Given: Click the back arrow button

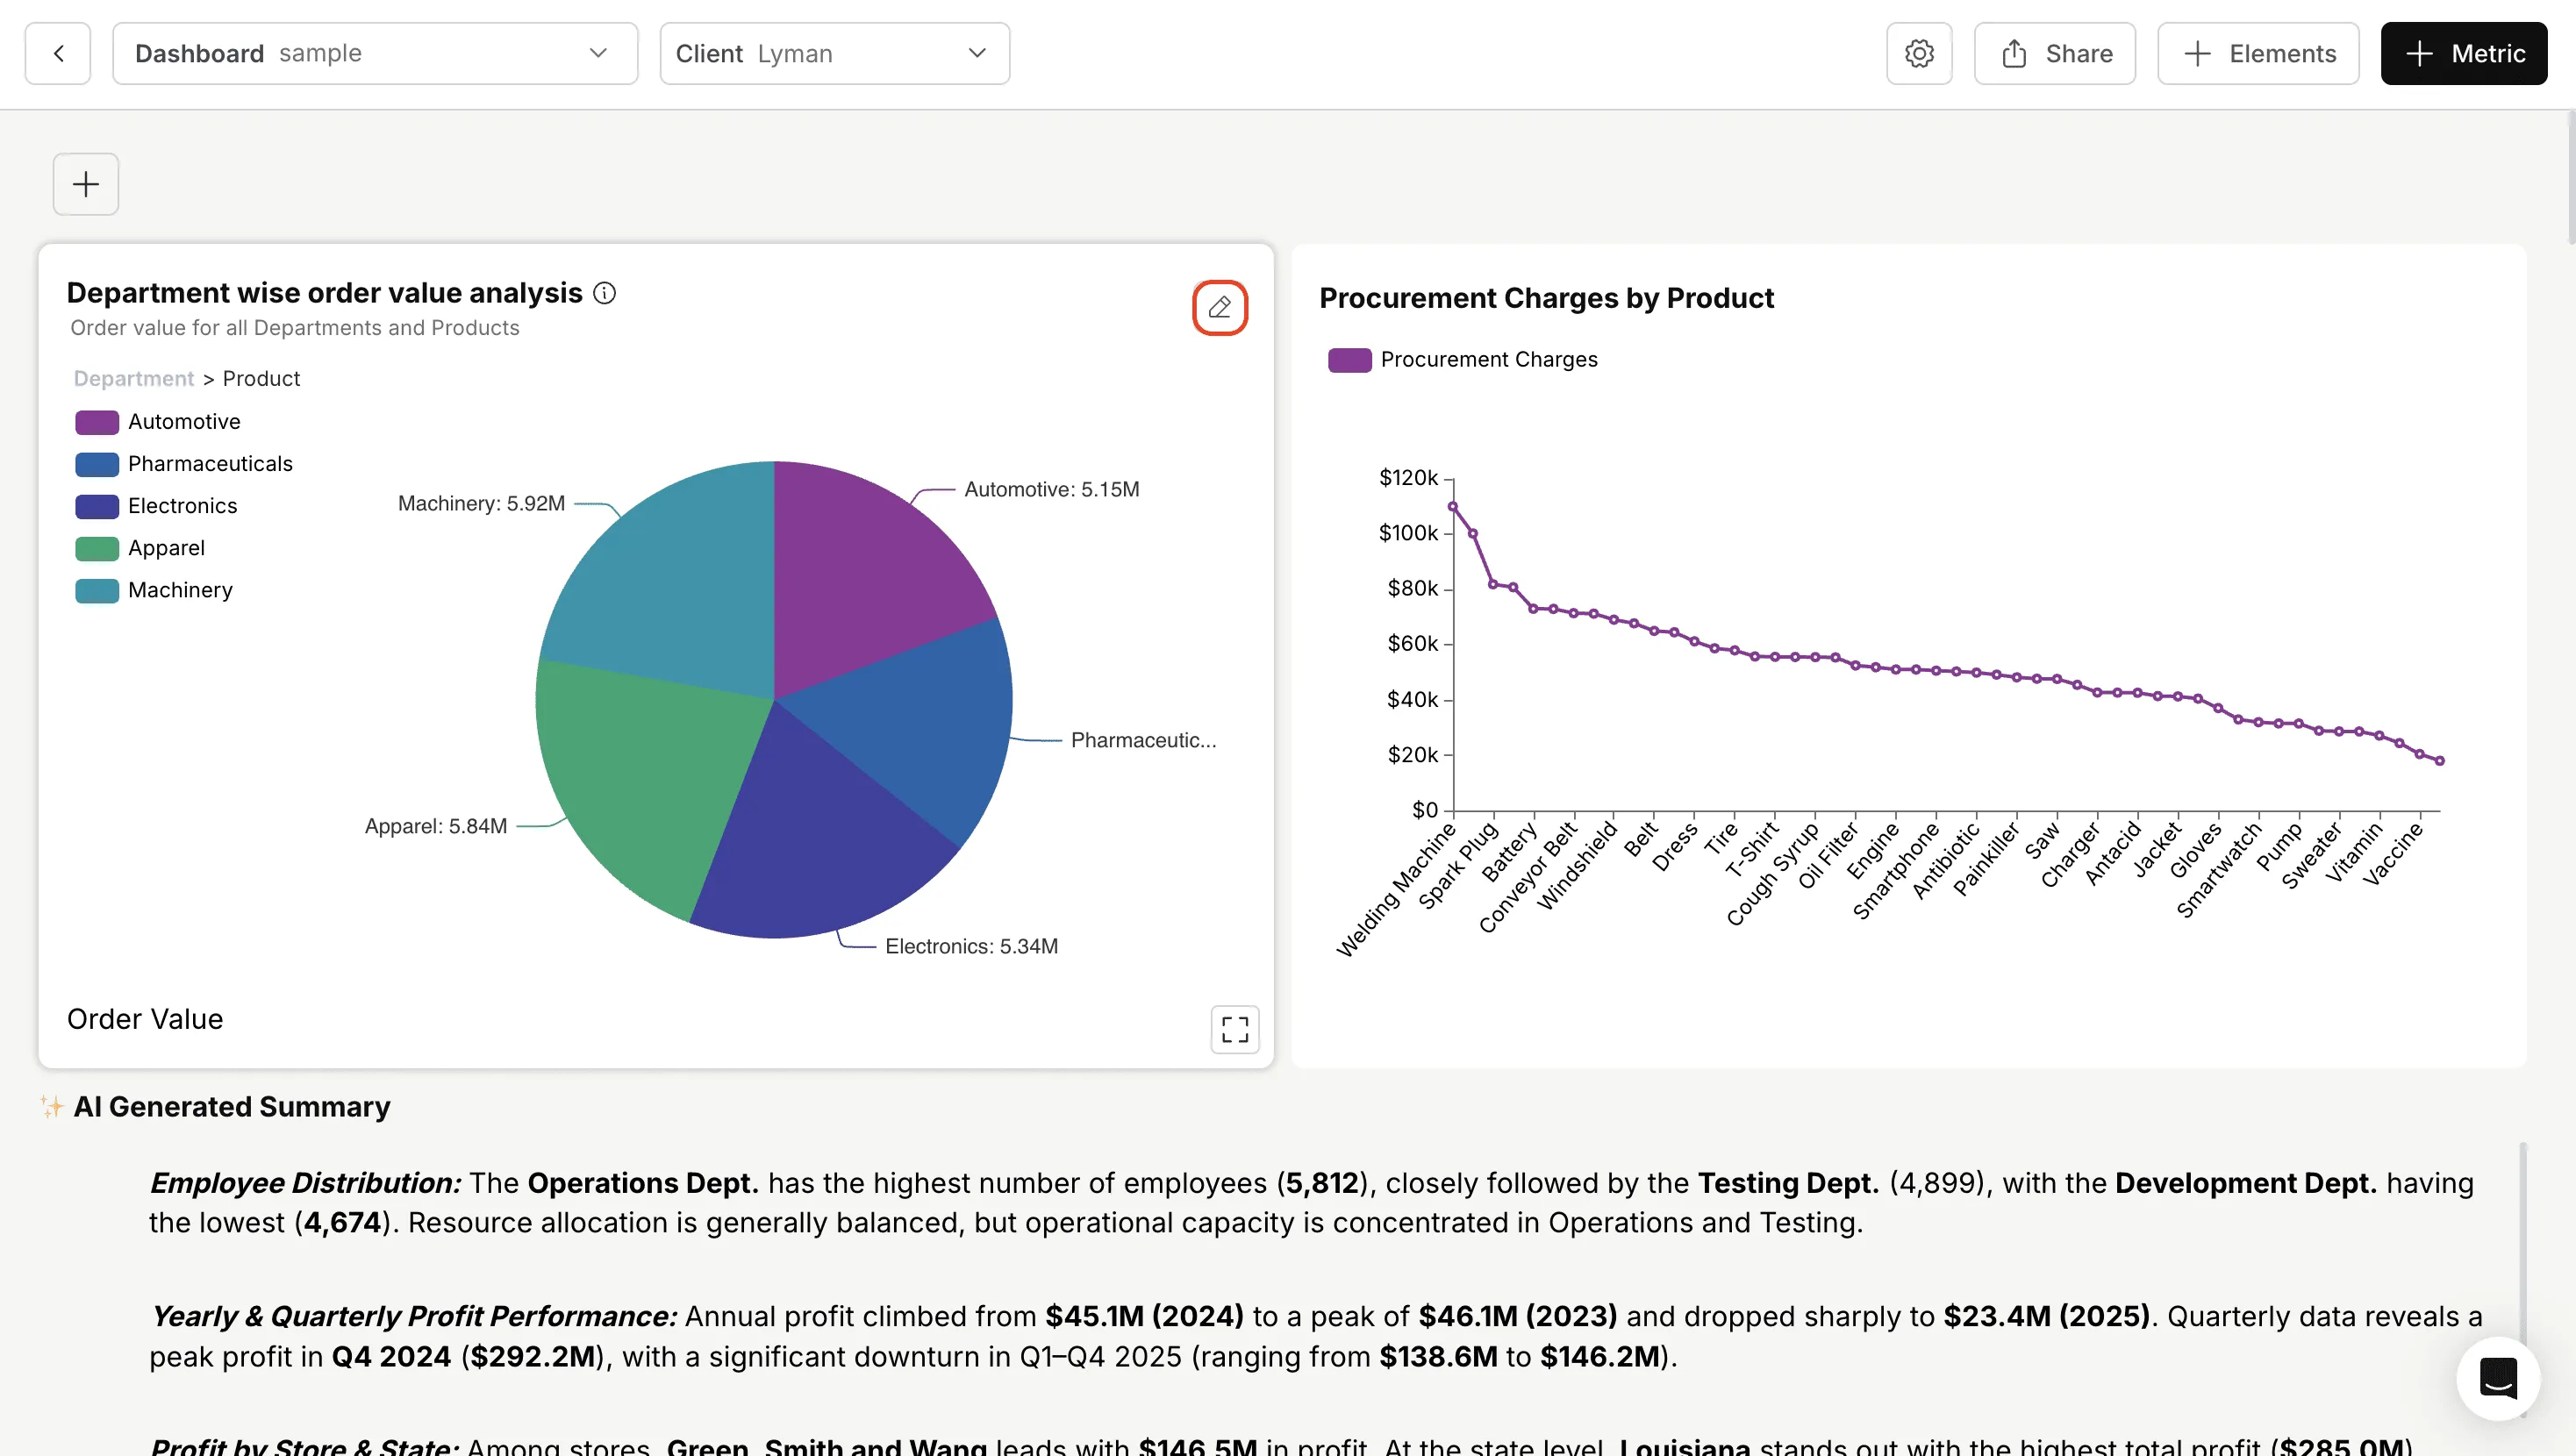Looking at the screenshot, I should tap(58, 54).
